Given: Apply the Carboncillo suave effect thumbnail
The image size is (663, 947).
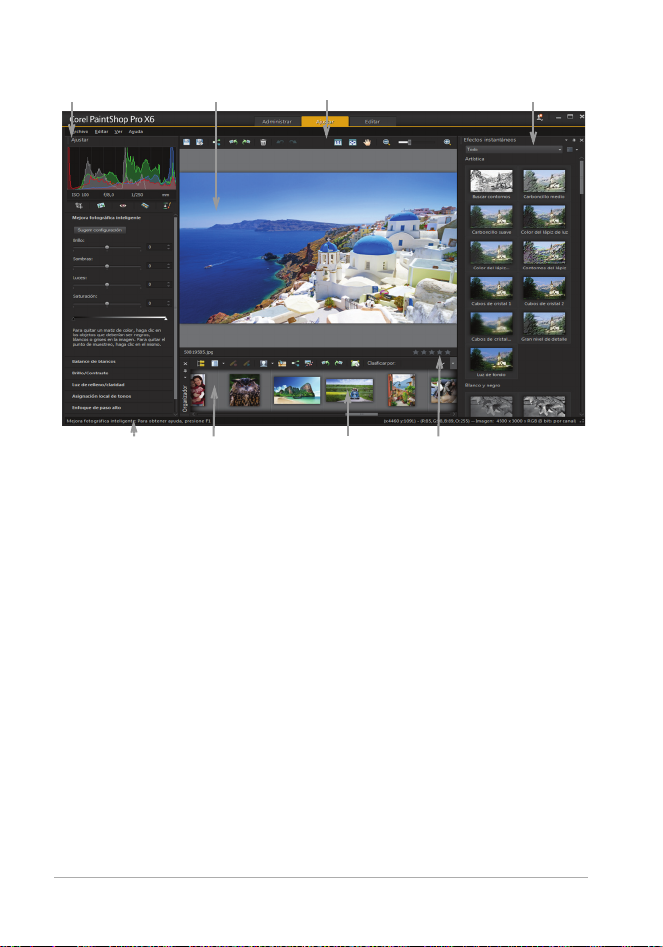Looking at the screenshot, I should 492,217.
